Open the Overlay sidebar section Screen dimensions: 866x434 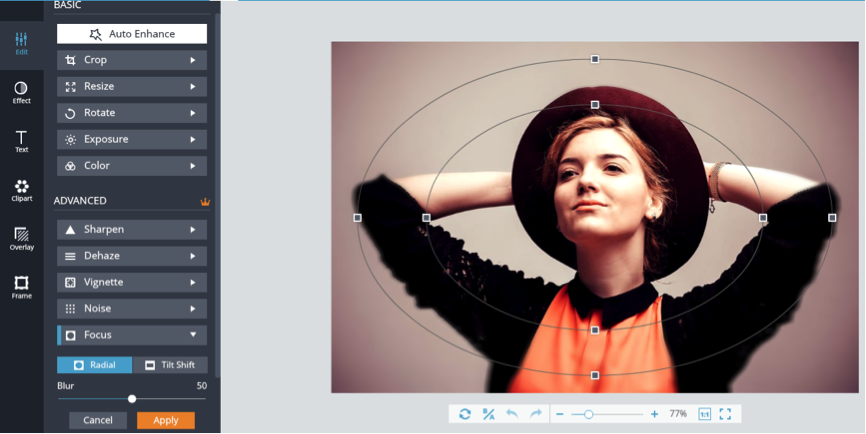click(22, 239)
